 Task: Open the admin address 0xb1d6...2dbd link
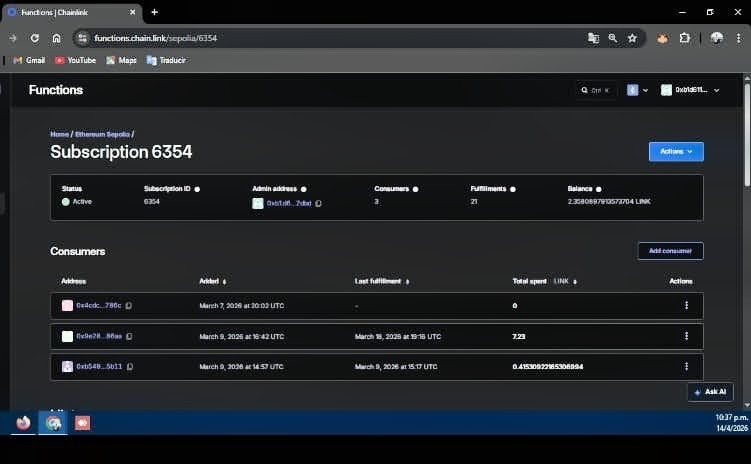(289, 204)
